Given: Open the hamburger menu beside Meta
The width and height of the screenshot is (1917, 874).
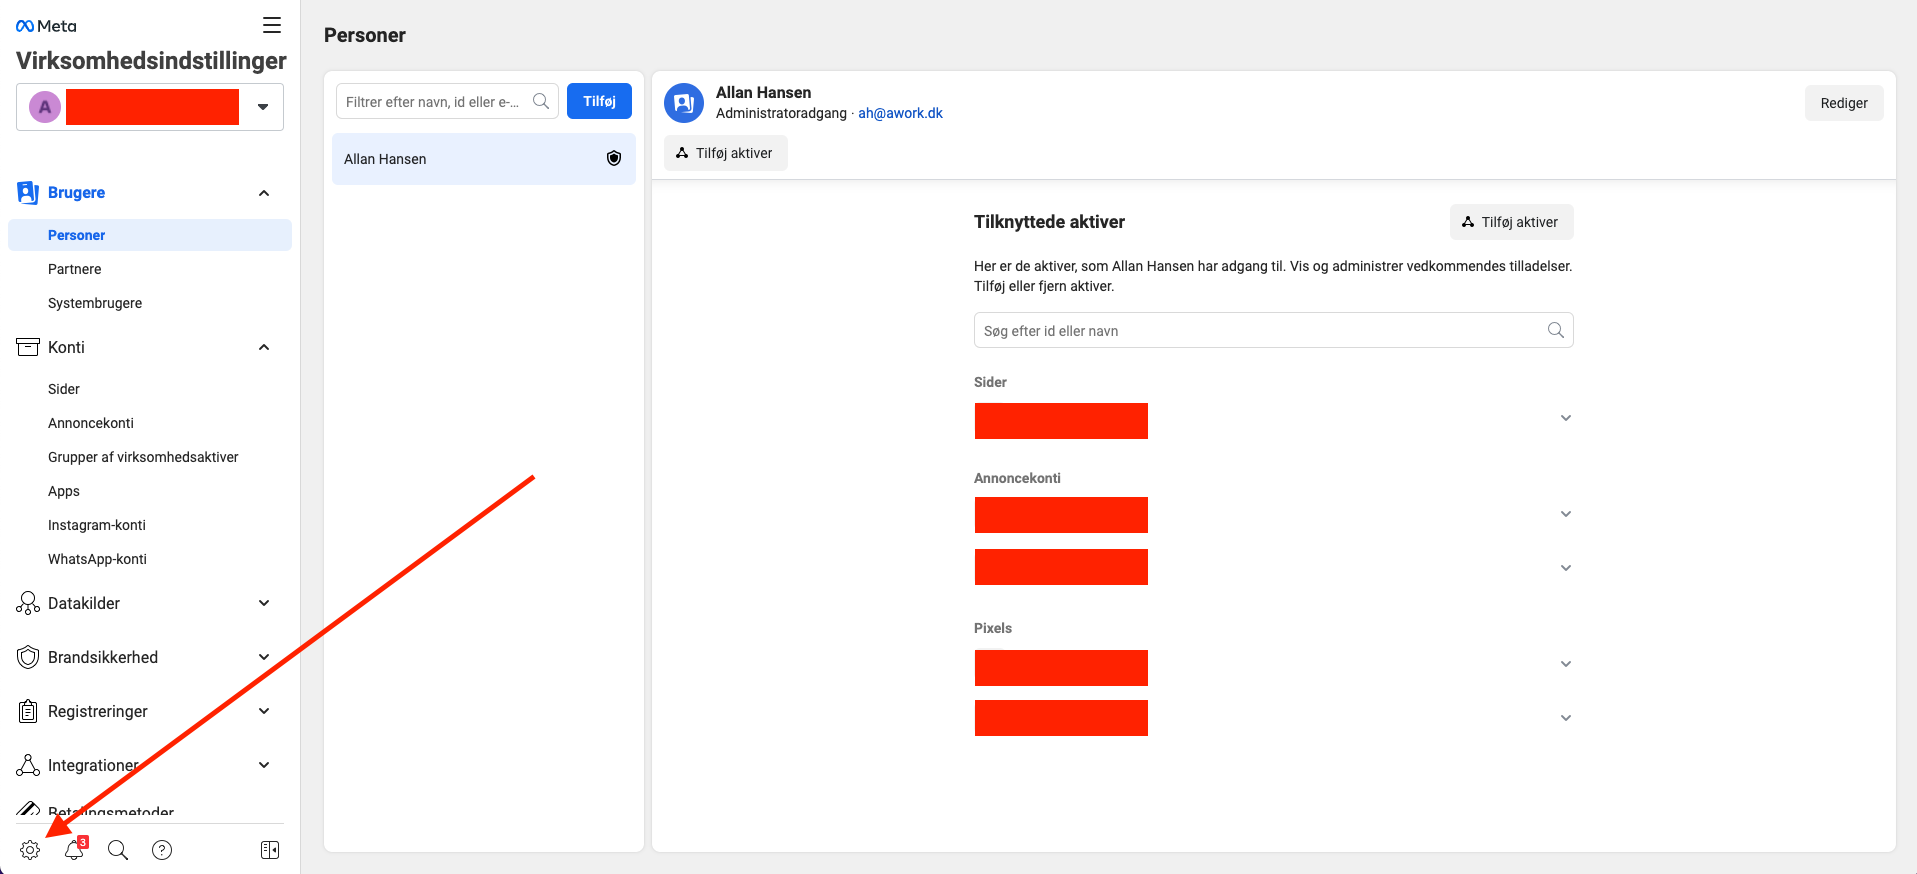Looking at the screenshot, I should pos(272,25).
